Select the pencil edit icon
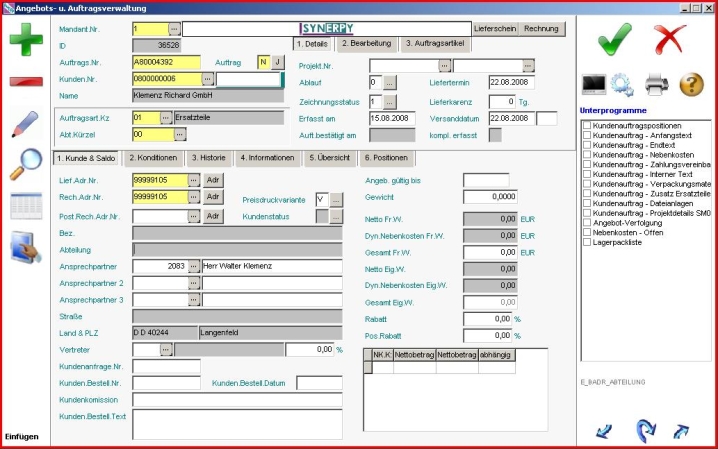Viewport: 718px width, 449px height. pyautogui.click(x=24, y=122)
